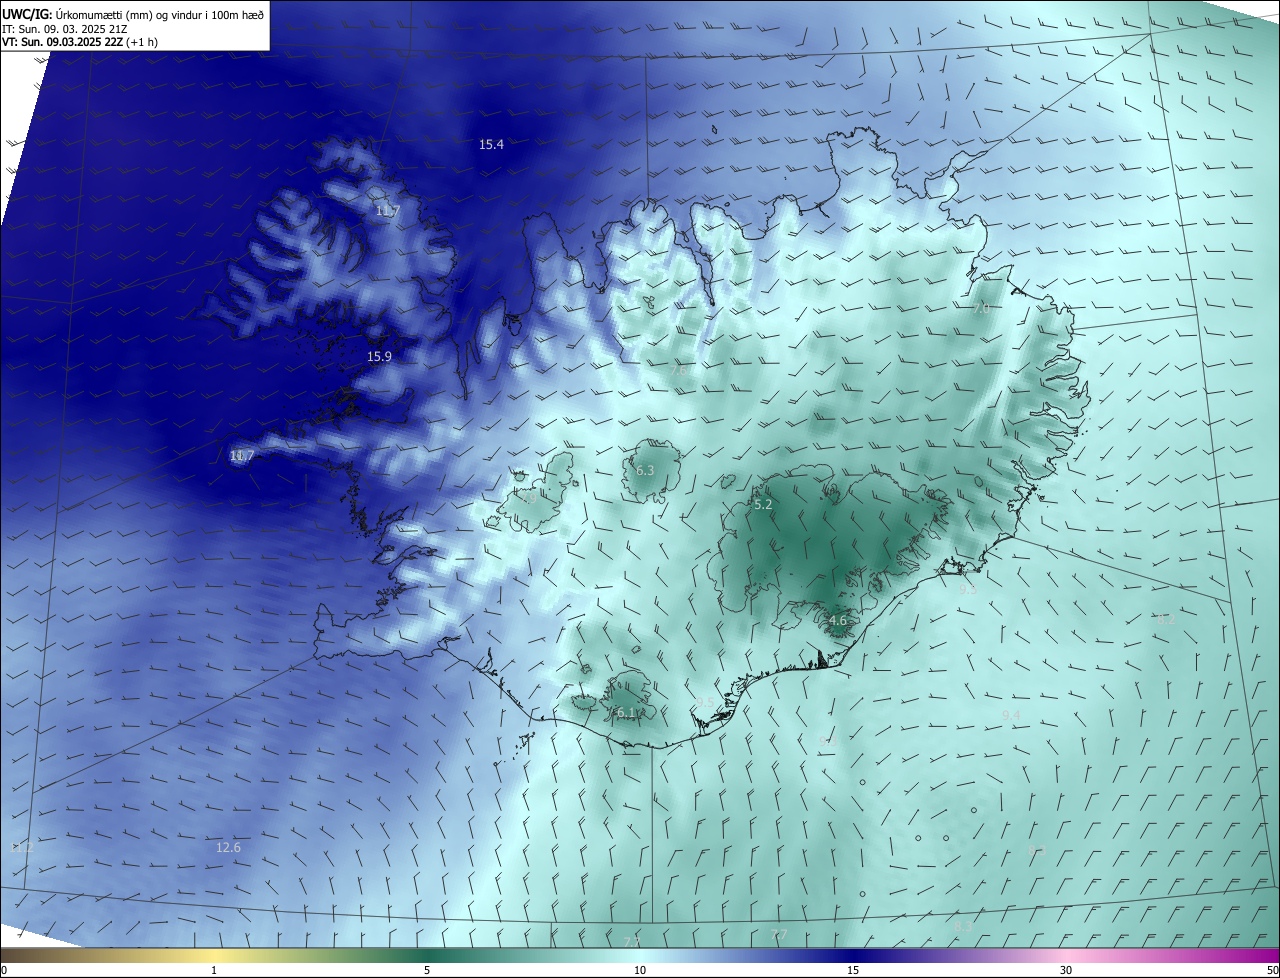Click the 9.3 value off the southeast coast
This screenshot has height=978, width=1280.
pyautogui.click(x=967, y=590)
